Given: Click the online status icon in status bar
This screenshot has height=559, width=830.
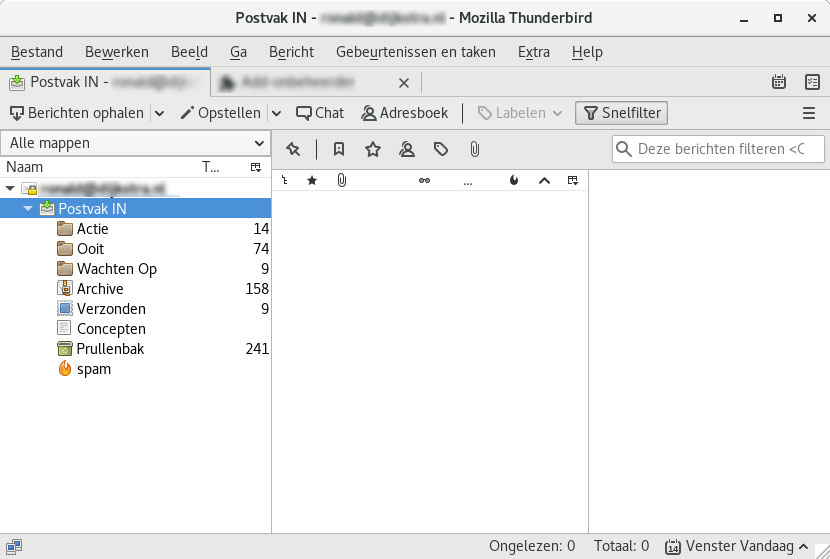Looking at the screenshot, I should (14, 546).
